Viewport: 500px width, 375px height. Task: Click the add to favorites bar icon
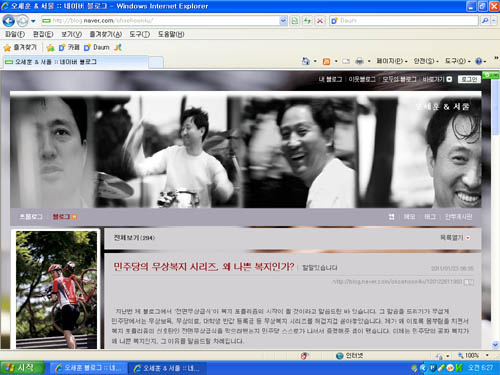(50, 48)
